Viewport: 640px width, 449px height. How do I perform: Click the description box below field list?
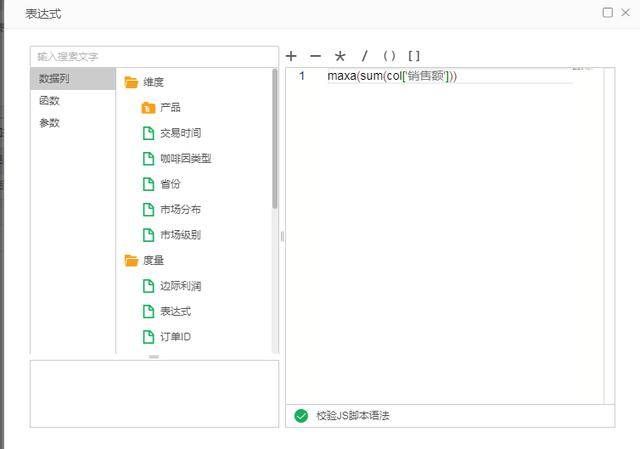pos(154,394)
